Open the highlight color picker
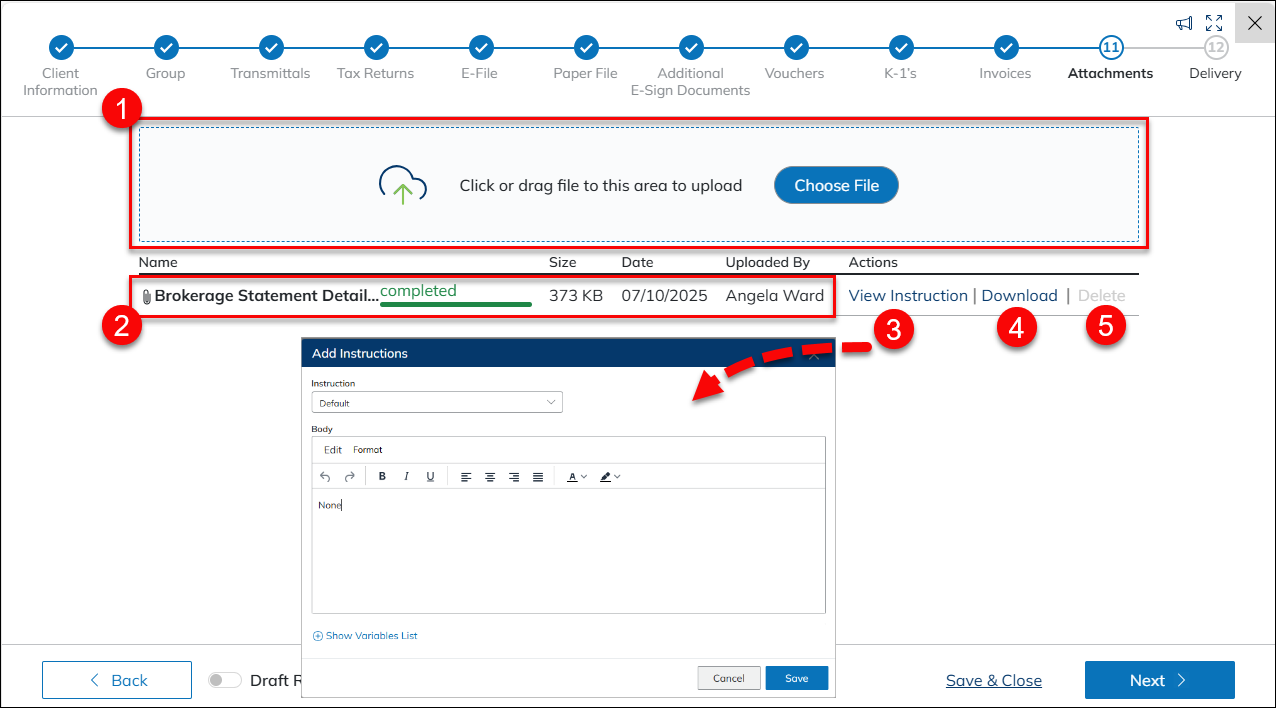1276x708 pixels. (617, 477)
